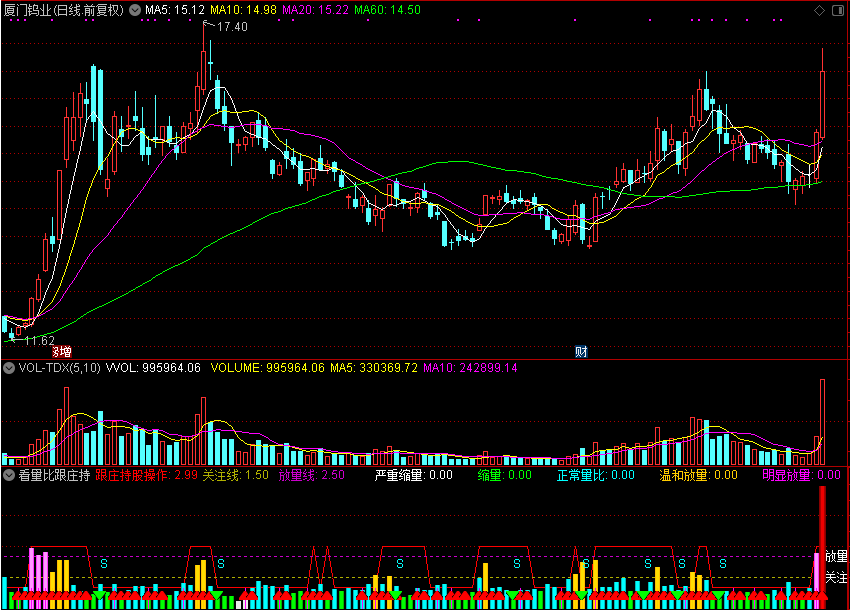Select the MA5: 15.12 legend
Screen dimensions: 850x610
click(175, 10)
